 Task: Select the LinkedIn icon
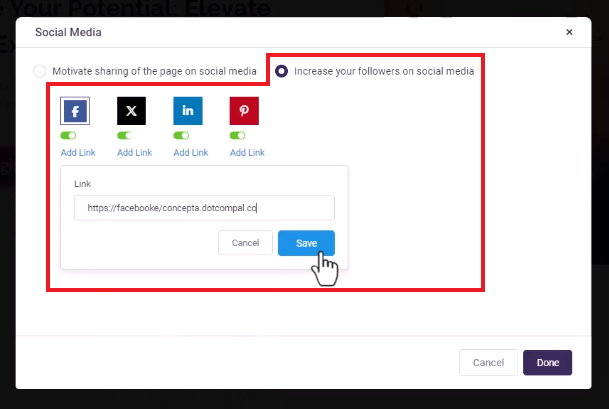point(188,111)
